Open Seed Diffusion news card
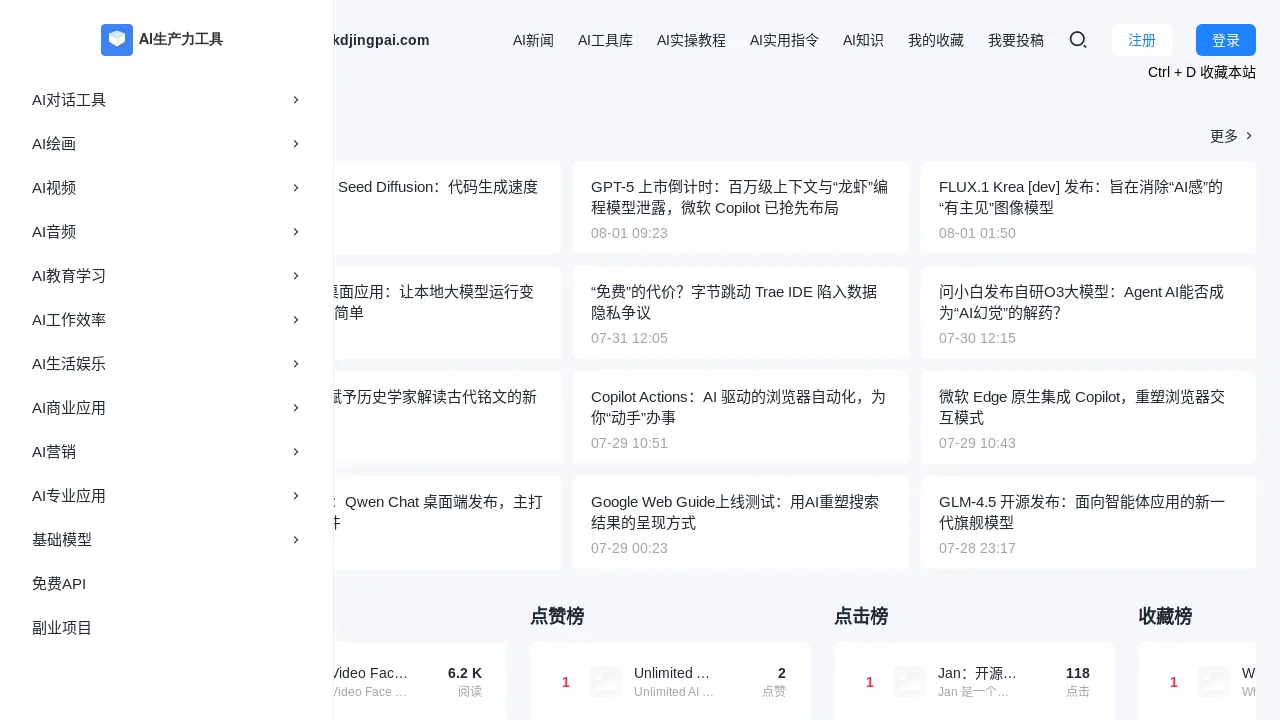Image resolution: width=1280 pixels, height=720 pixels. [x=446, y=208]
